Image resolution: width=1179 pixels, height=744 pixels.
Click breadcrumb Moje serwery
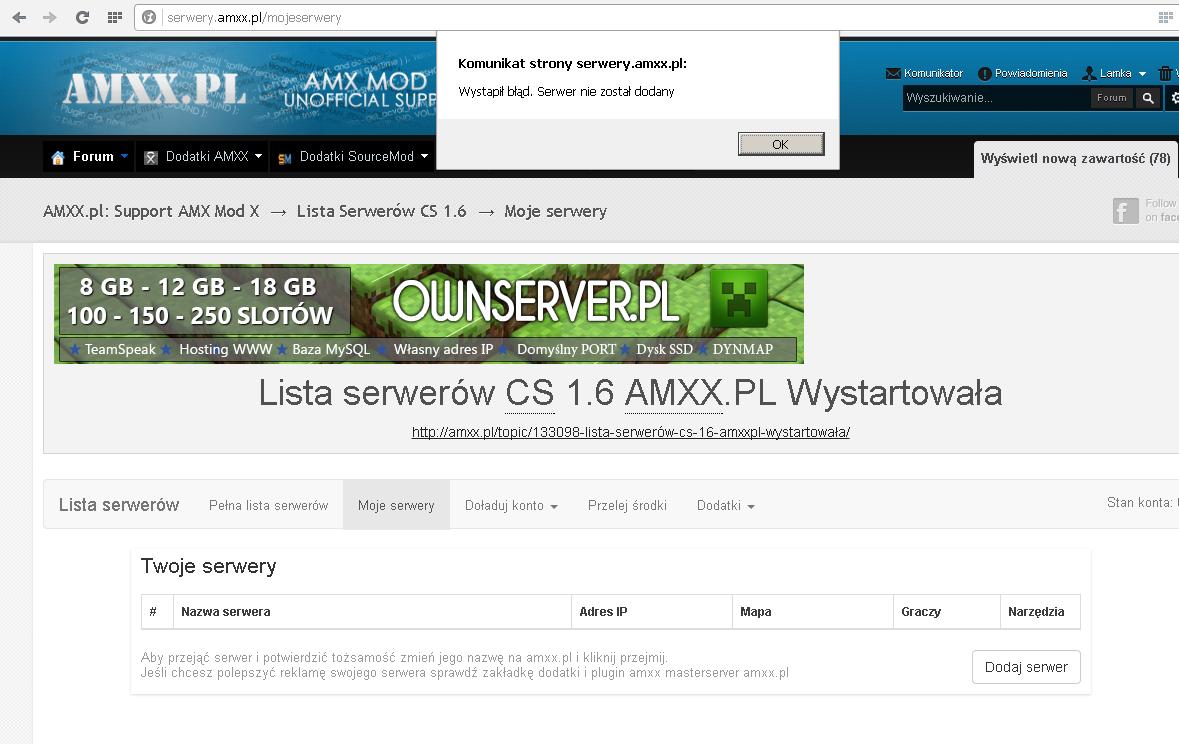[x=556, y=211]
